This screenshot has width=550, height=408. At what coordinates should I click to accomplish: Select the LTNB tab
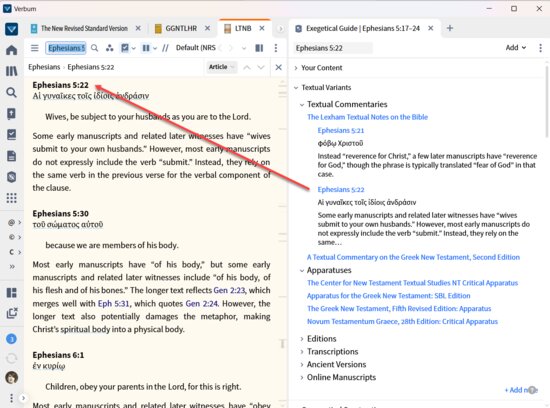[243, 28]
